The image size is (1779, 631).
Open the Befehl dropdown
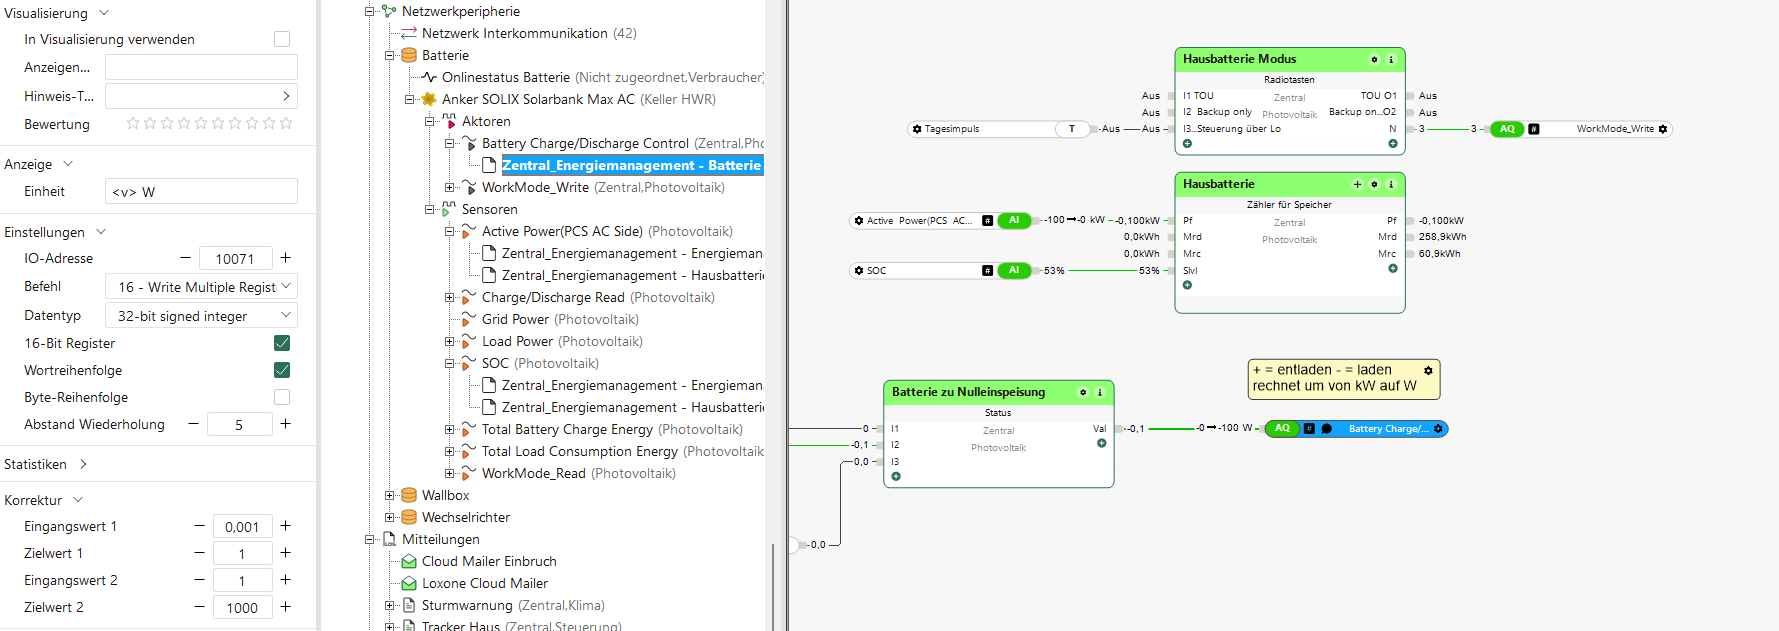[x=201, y=287]
